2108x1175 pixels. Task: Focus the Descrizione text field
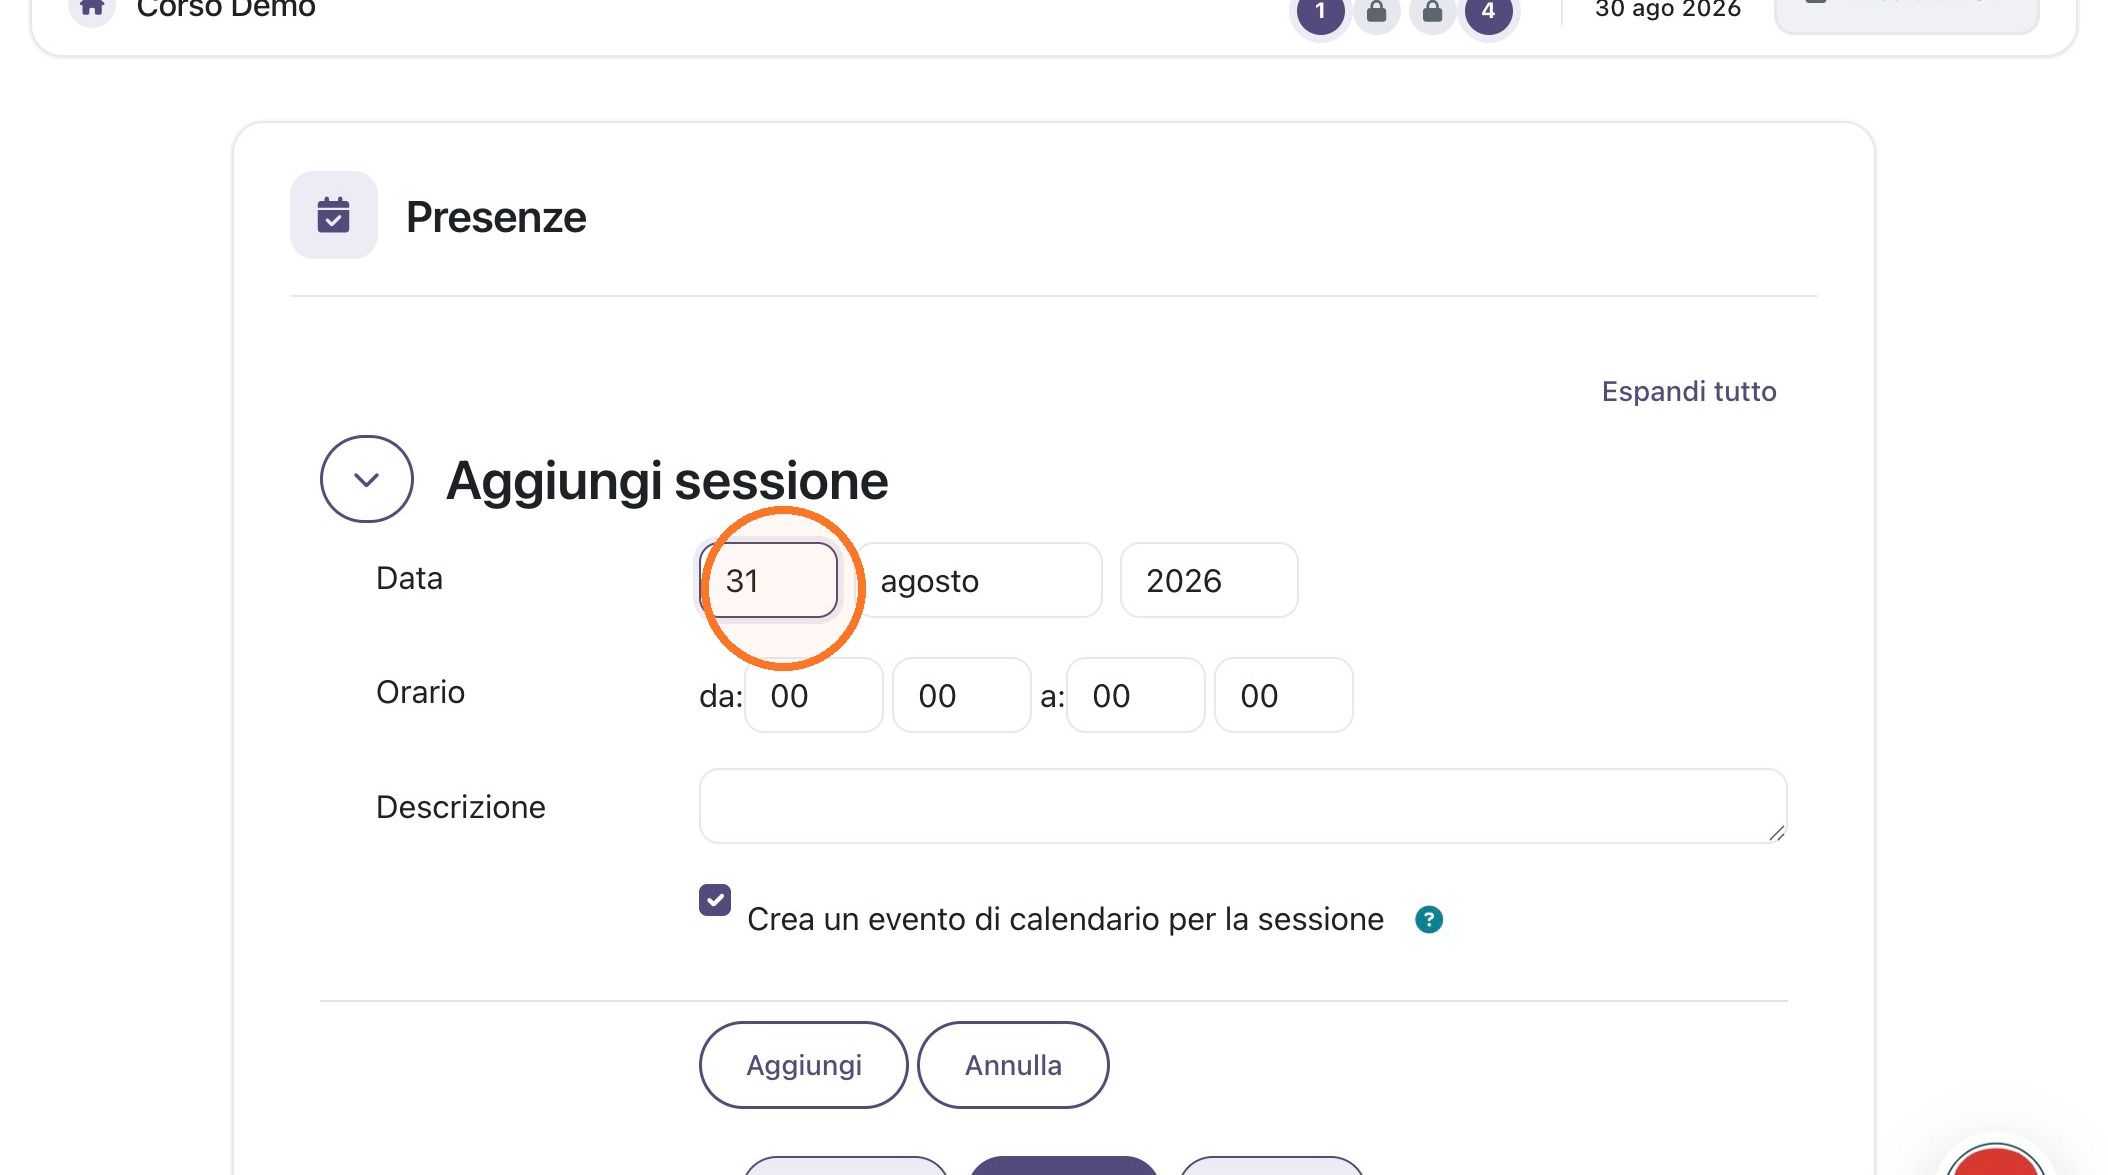[x=1243, y=806]
